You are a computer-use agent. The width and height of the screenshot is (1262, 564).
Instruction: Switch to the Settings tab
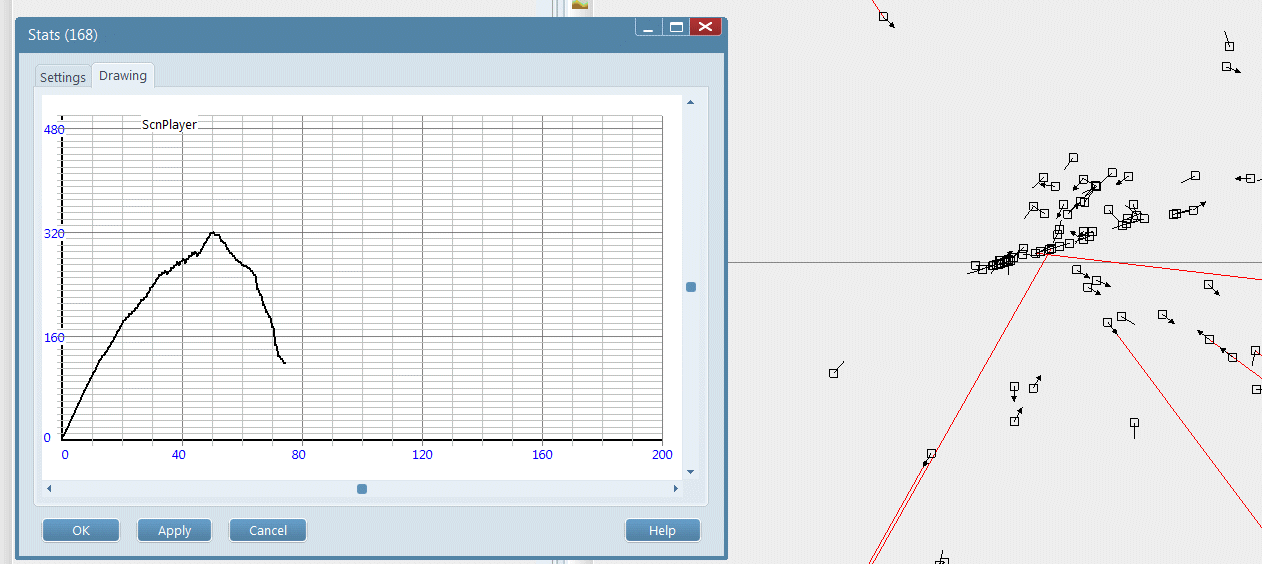coord(63,77)
